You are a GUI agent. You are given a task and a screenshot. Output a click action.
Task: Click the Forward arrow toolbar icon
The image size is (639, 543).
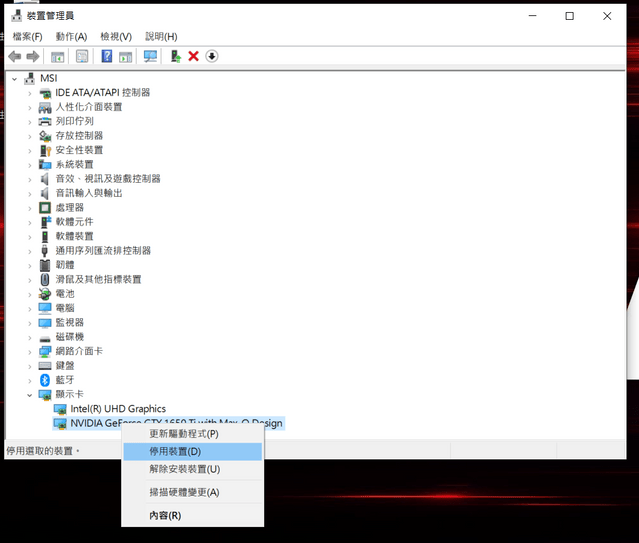[x=33, y=56]
